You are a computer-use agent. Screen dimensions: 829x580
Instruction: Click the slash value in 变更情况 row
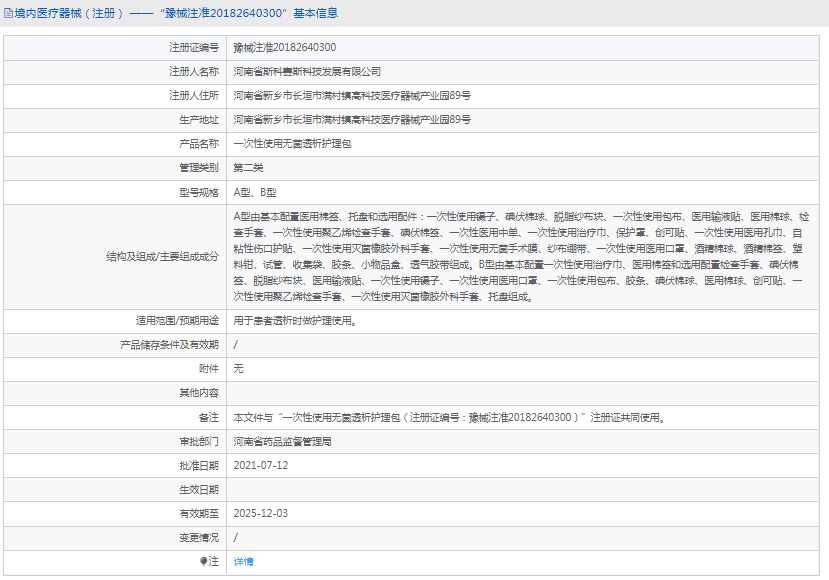236,537
